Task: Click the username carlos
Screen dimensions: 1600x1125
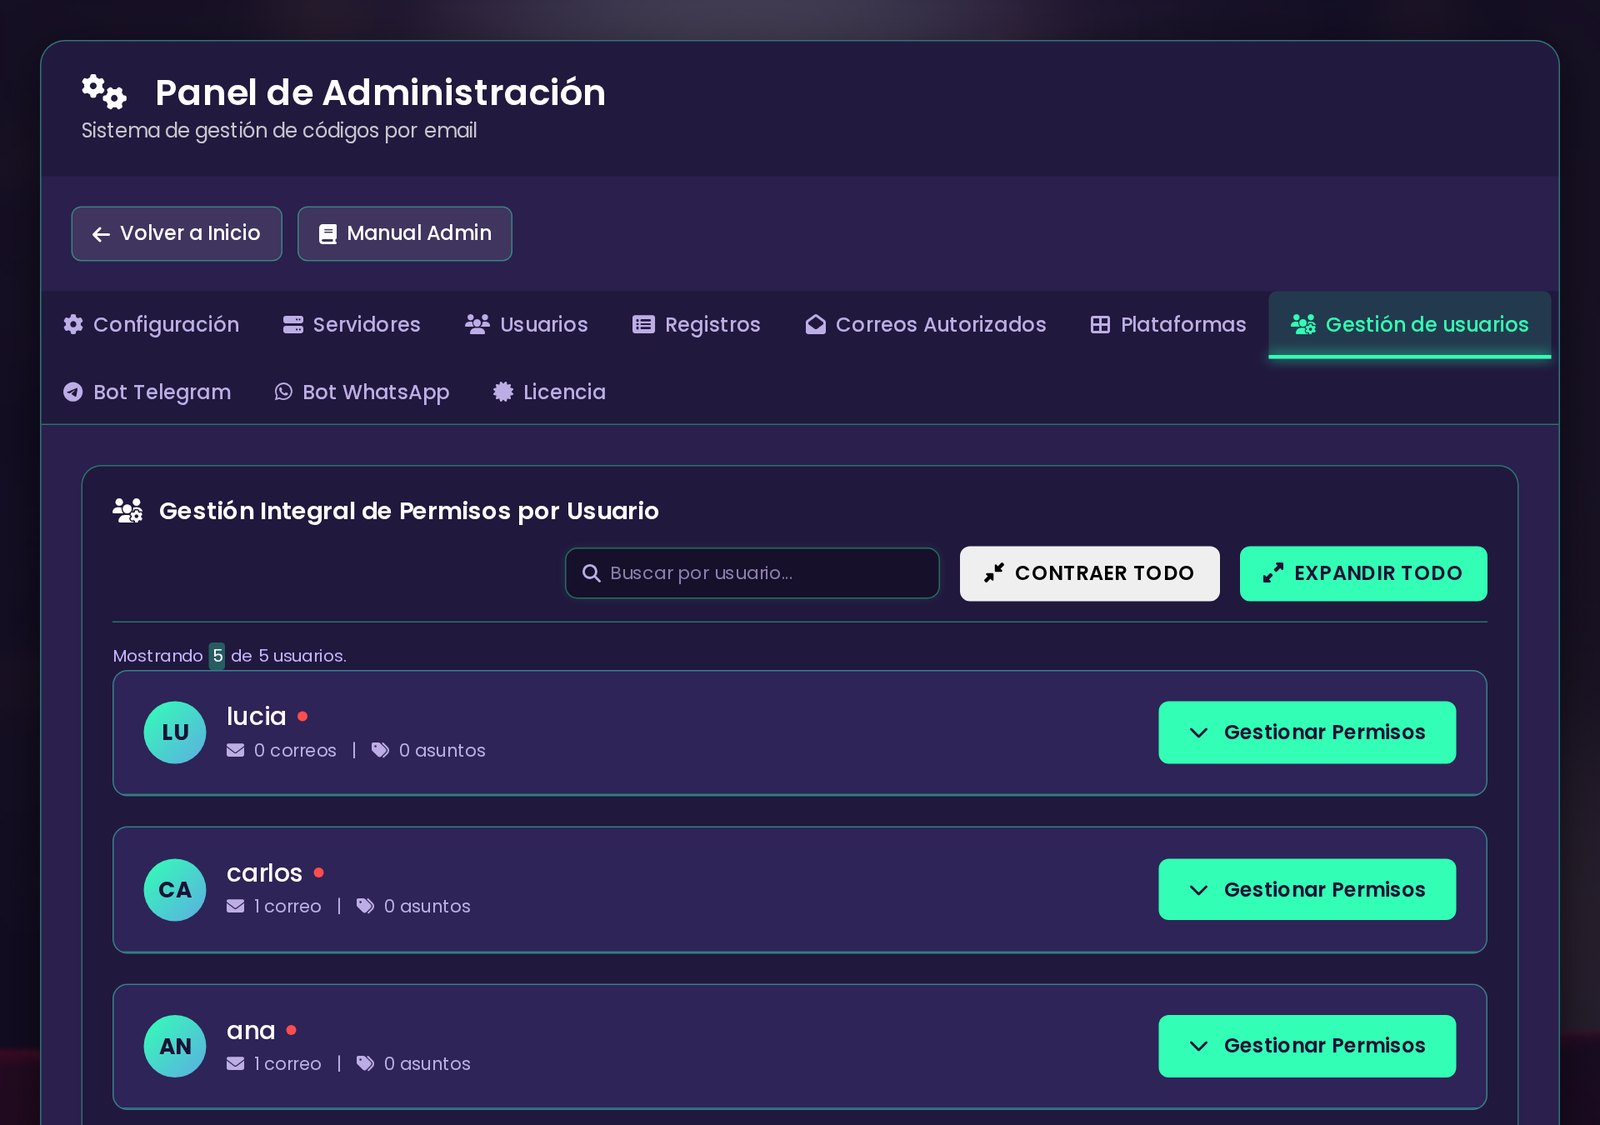Action: click(x=264, y=873)
